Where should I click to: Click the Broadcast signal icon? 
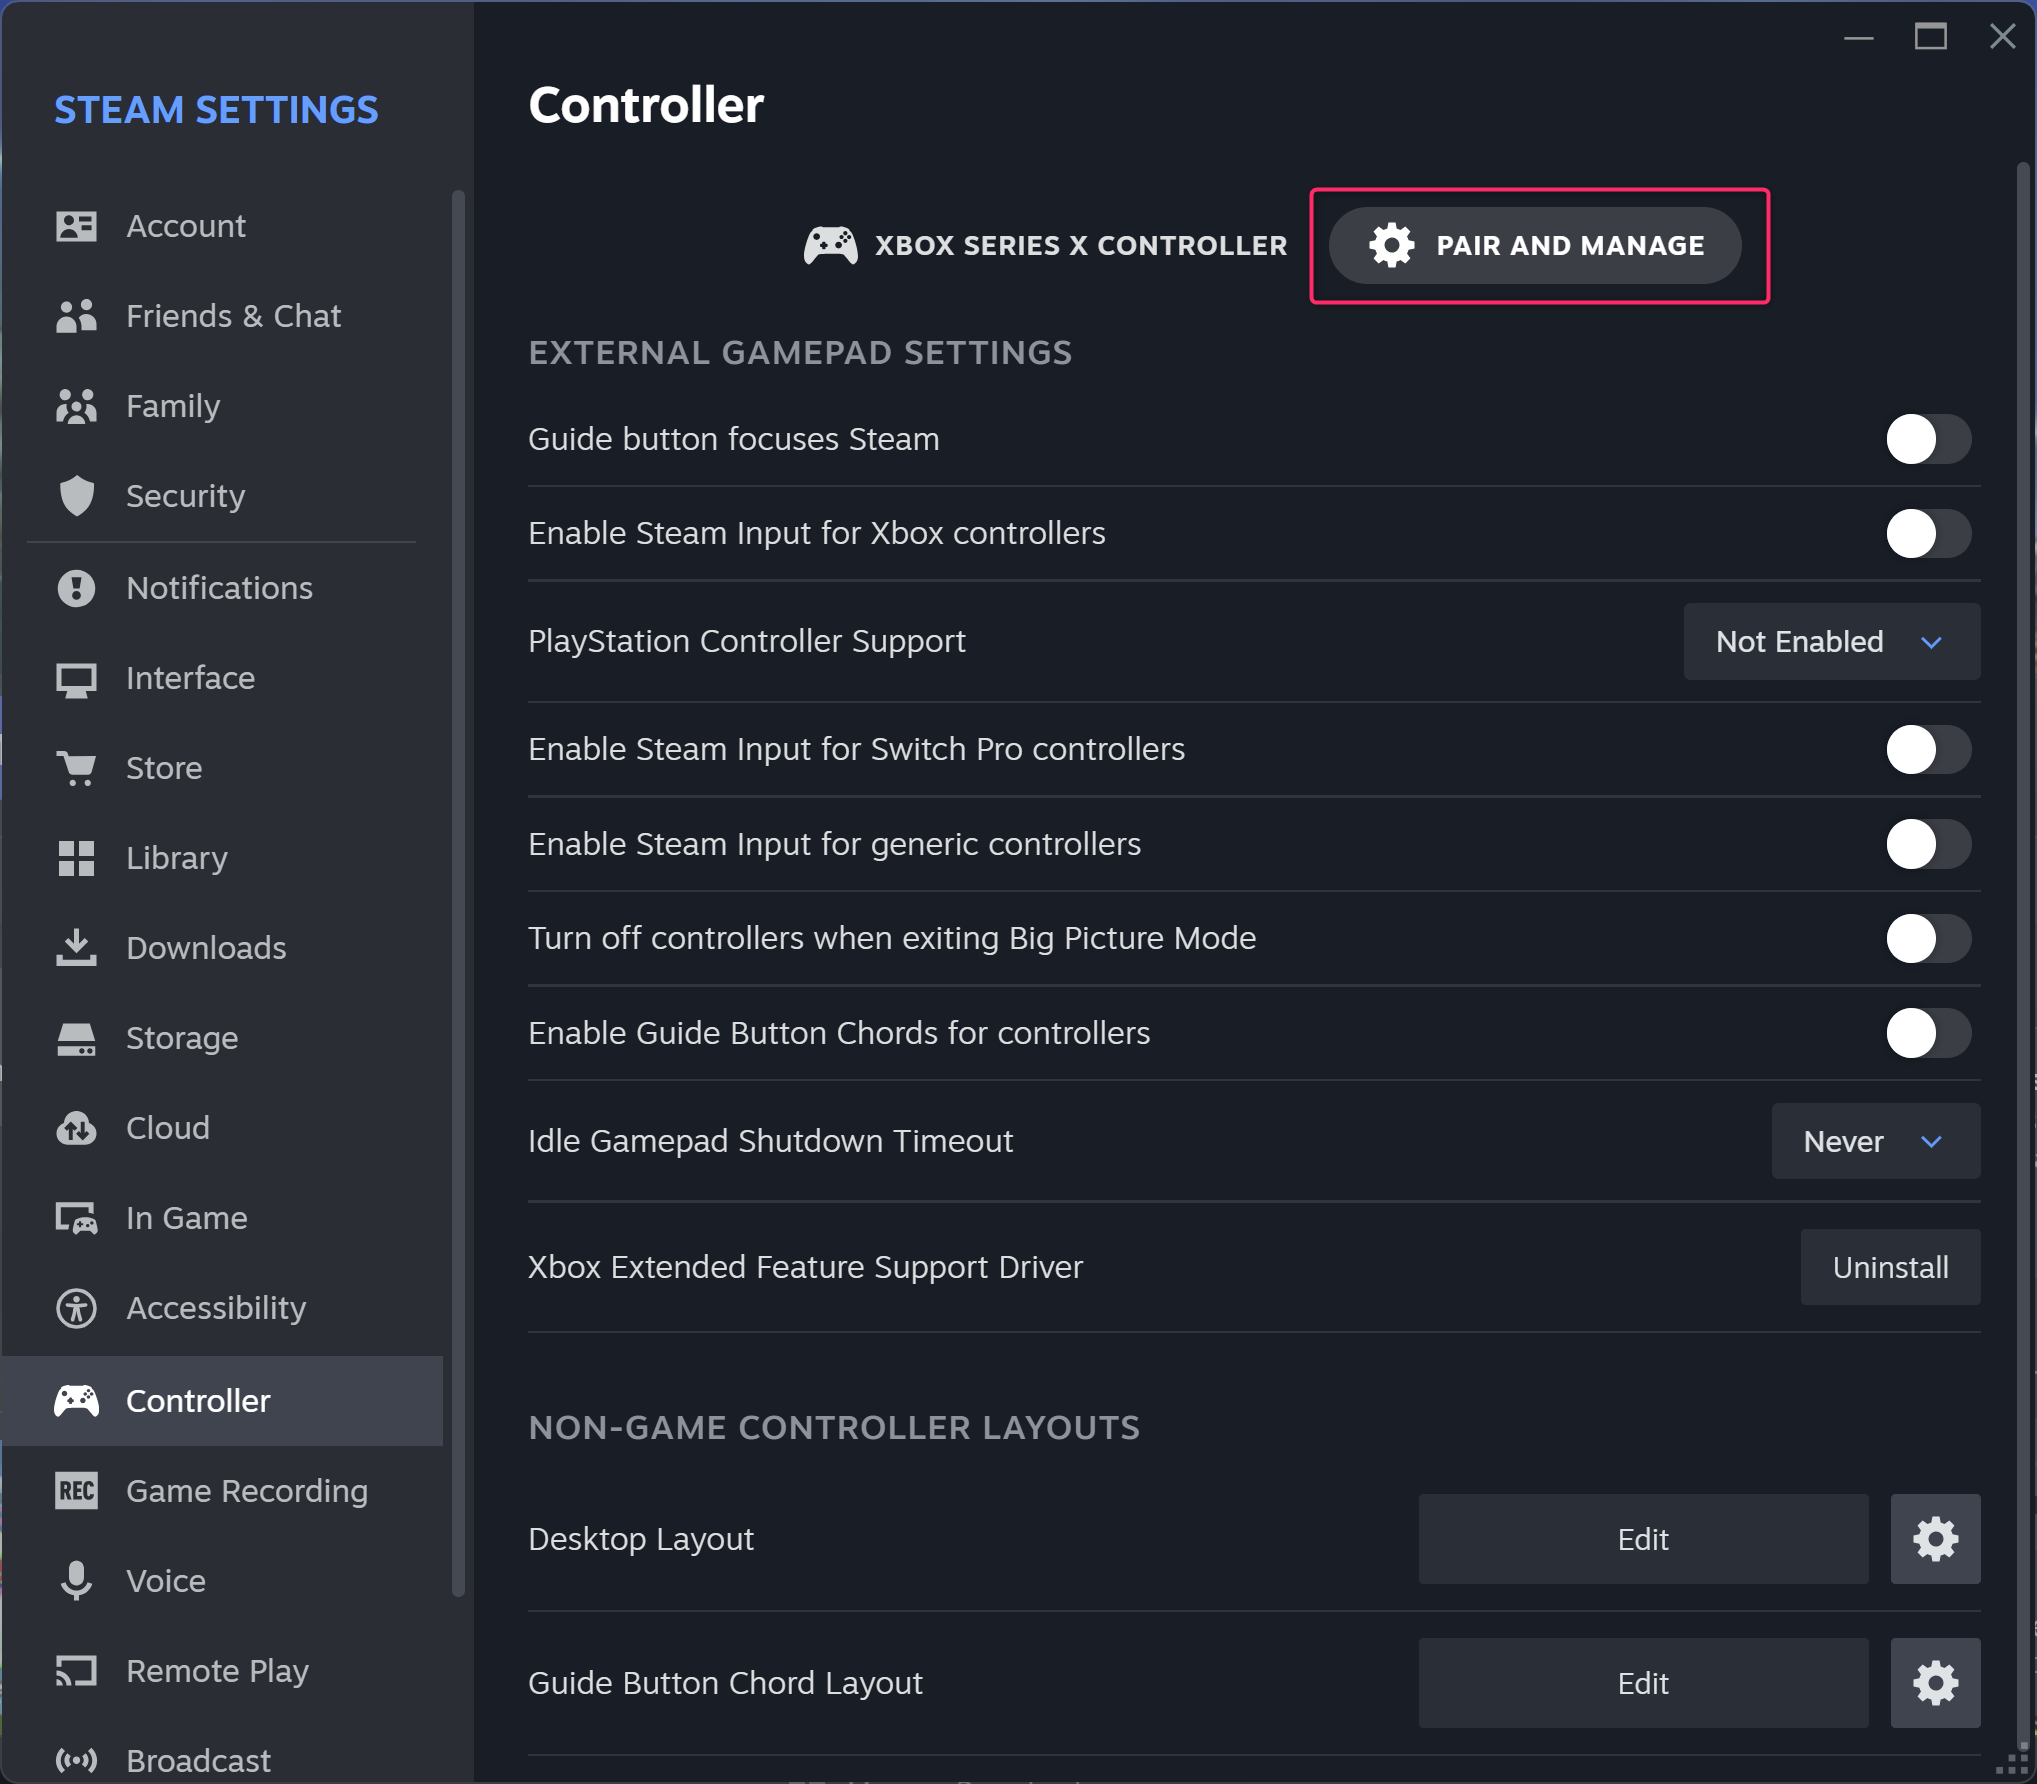click(x=76, y=1760)
